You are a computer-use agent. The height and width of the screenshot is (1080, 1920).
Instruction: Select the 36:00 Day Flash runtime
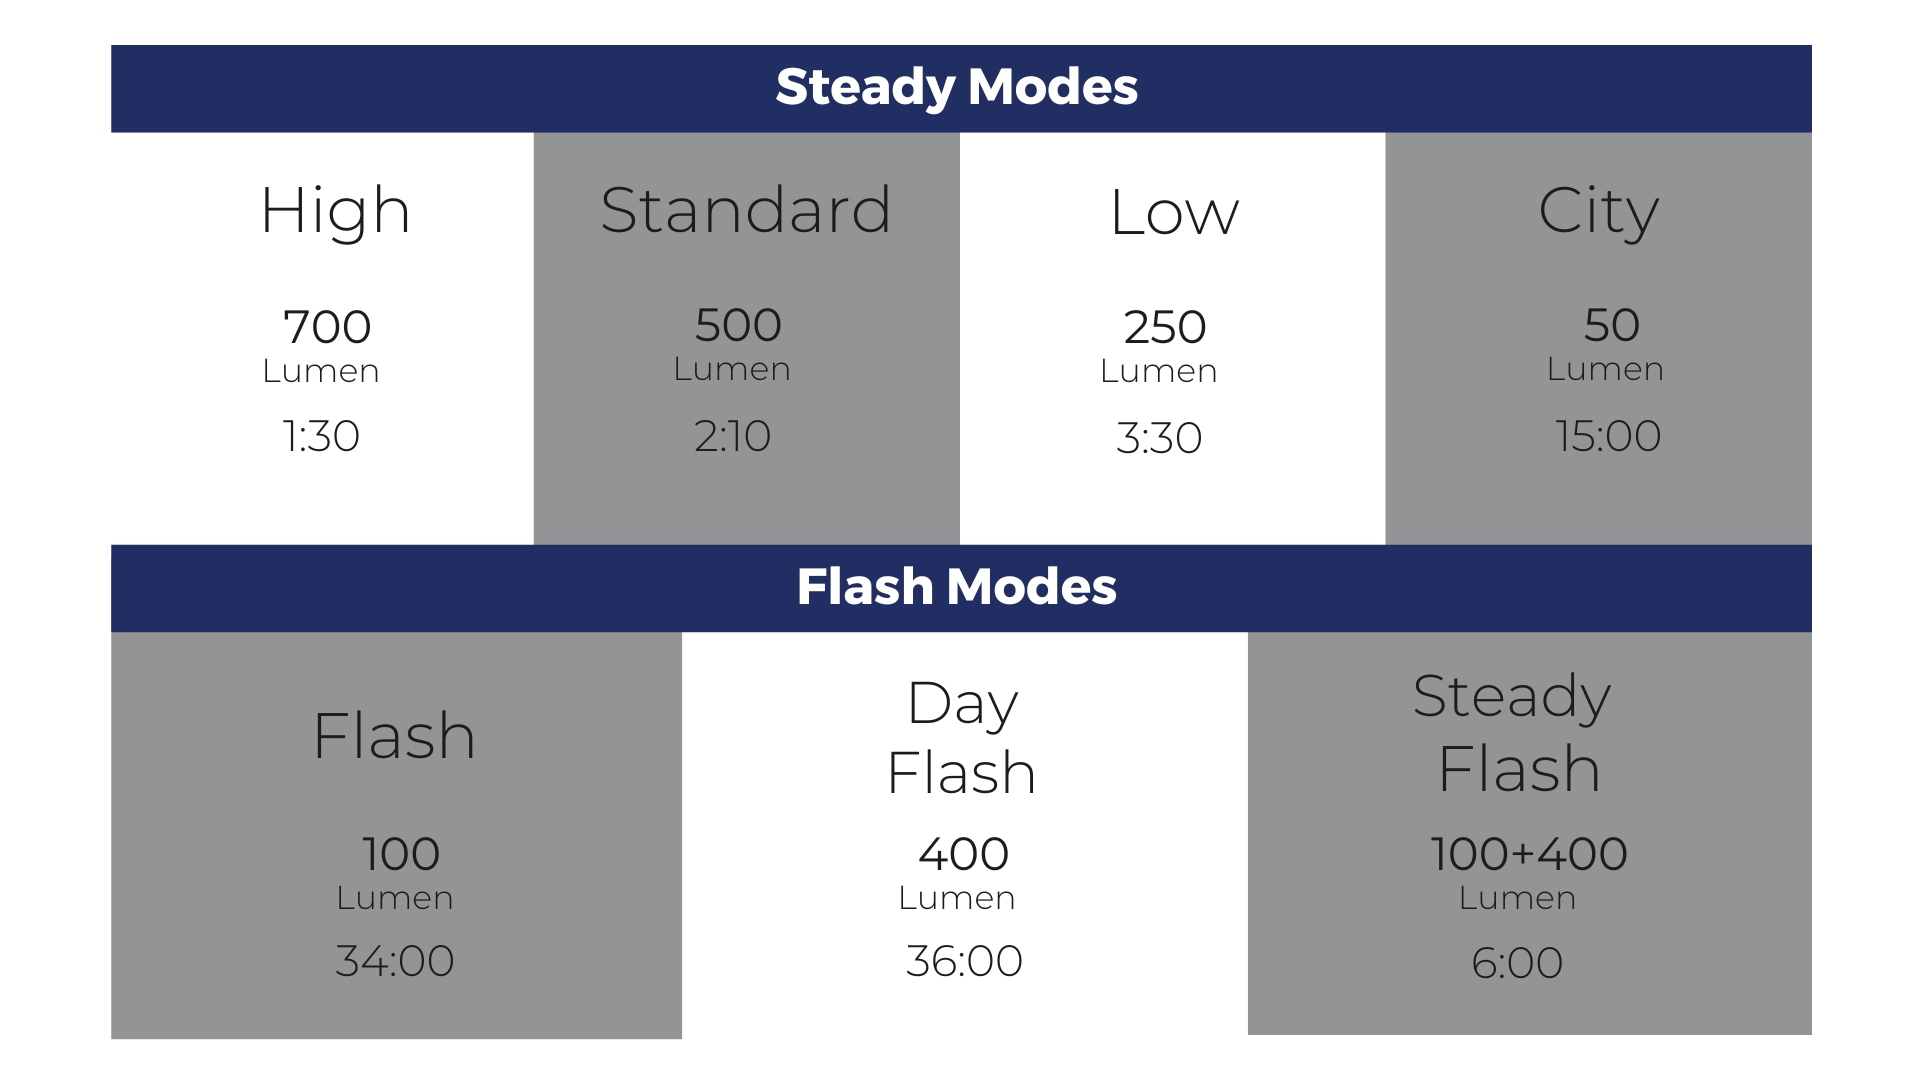pyautogui.click(x=964, y=961)
